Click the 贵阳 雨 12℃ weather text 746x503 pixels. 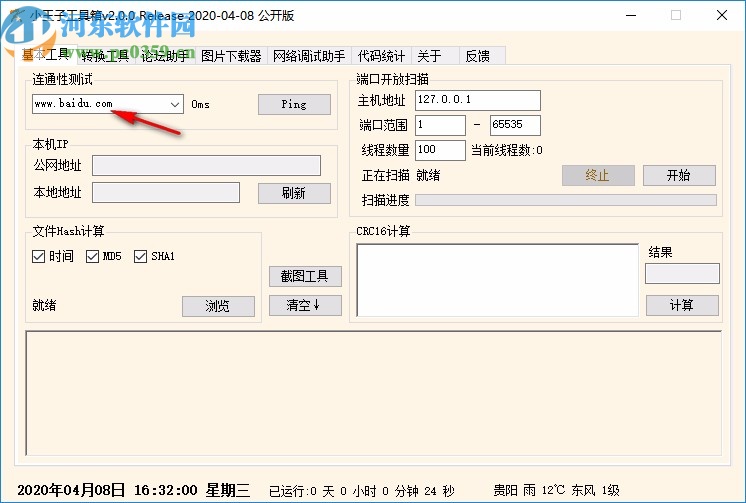click(556, 490)
